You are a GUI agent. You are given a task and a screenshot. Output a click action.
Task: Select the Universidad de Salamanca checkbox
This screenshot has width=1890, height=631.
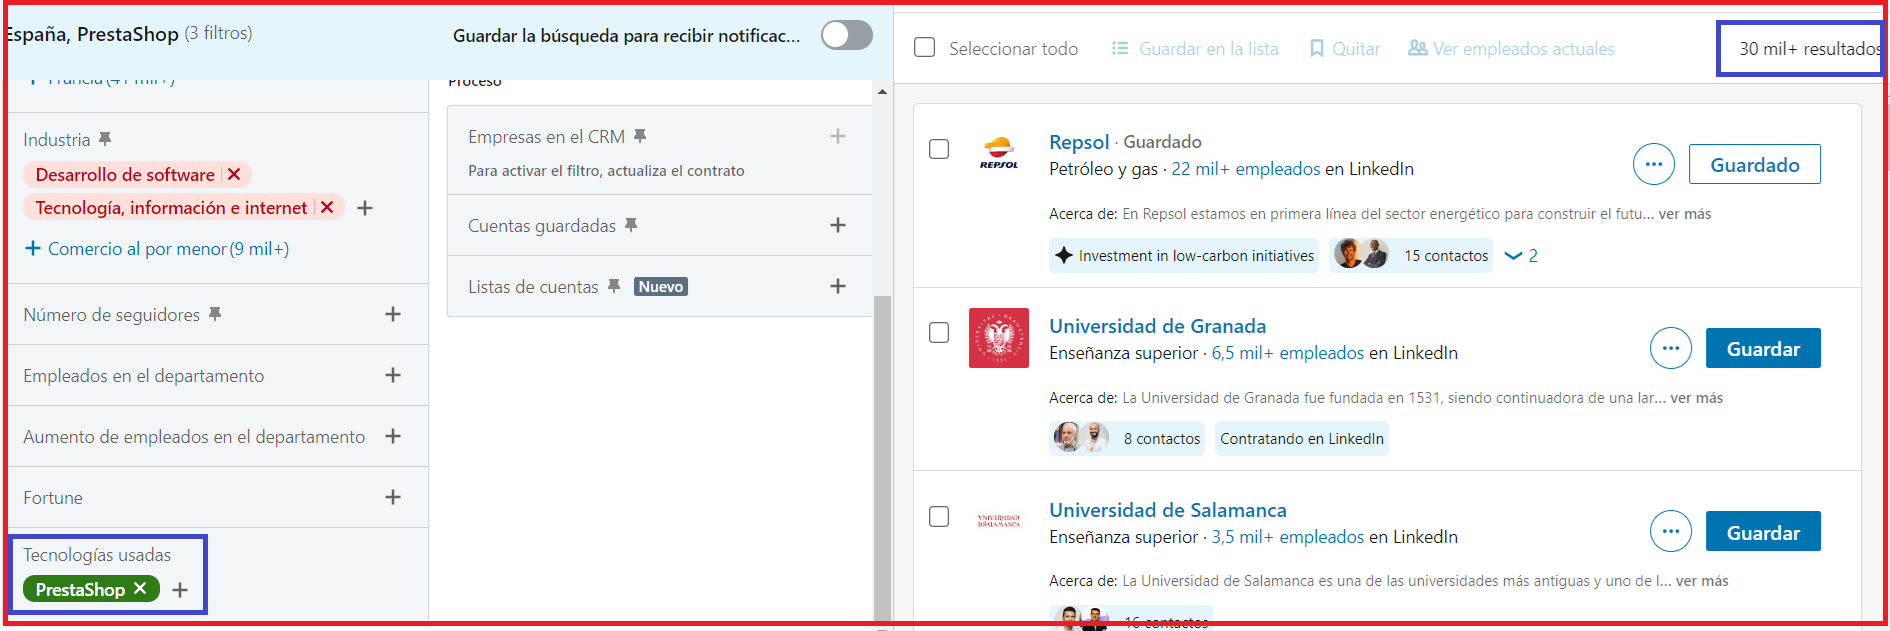point(939,517)
